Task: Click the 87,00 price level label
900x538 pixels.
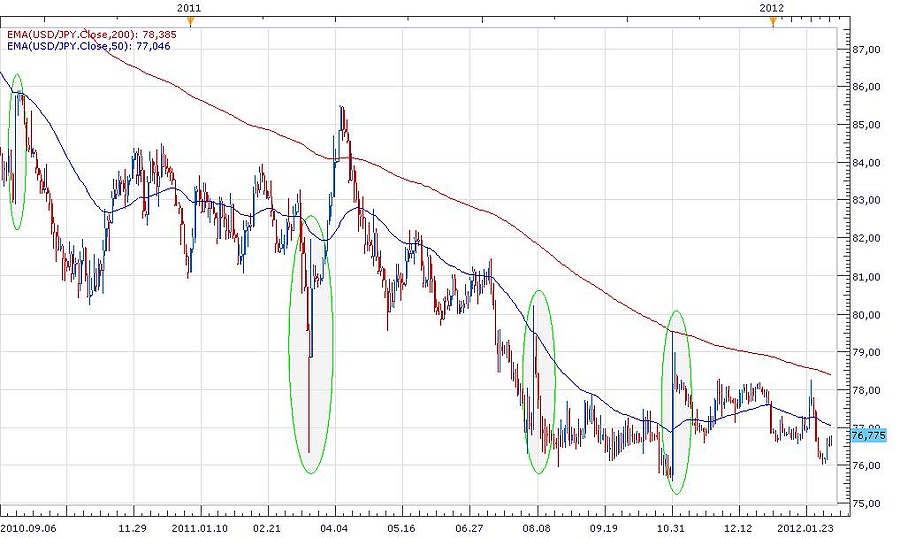Action: point(865,48)
